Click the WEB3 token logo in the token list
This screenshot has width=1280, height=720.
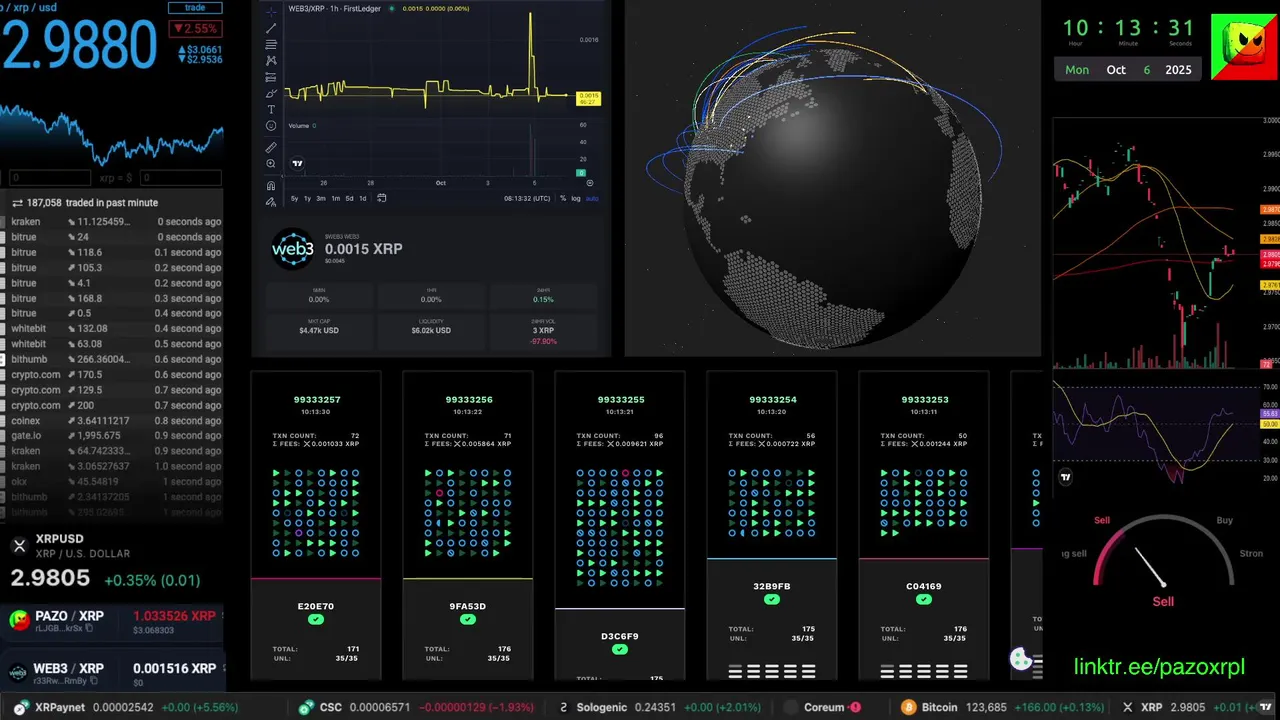point(18,673)
